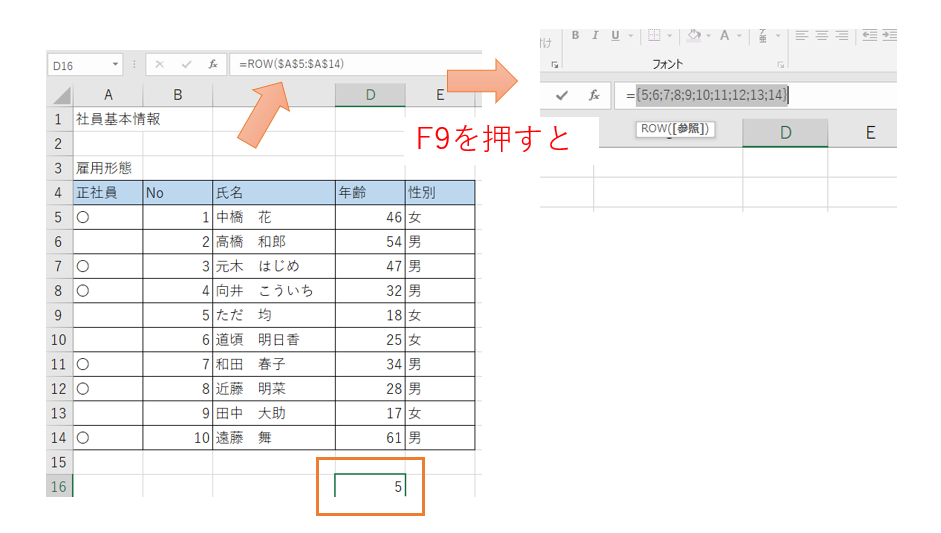Click the formula bar showing {5;6;7;8;9;10;11;12;13;14}
The height and width of the screenshot is (533, 941).
point(756,95)
